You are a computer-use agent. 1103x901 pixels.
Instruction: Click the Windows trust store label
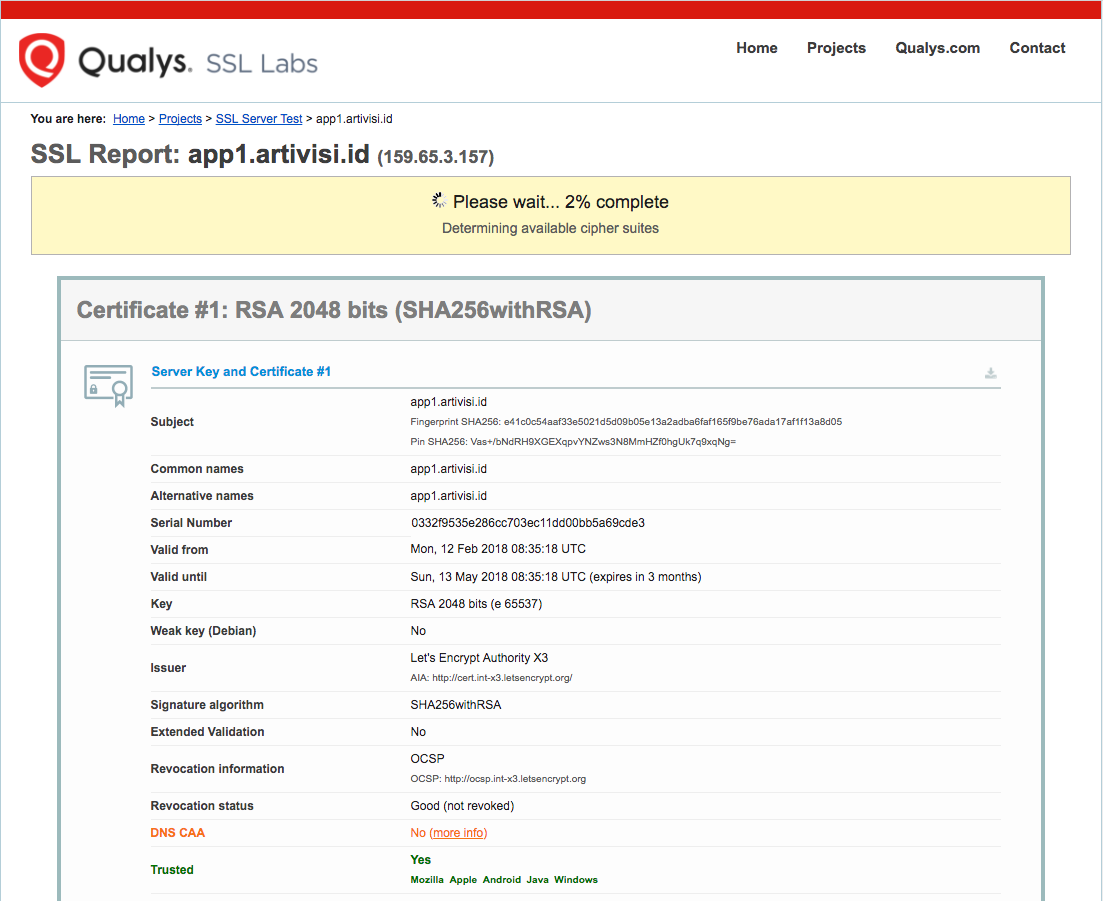tap(575, 880)
